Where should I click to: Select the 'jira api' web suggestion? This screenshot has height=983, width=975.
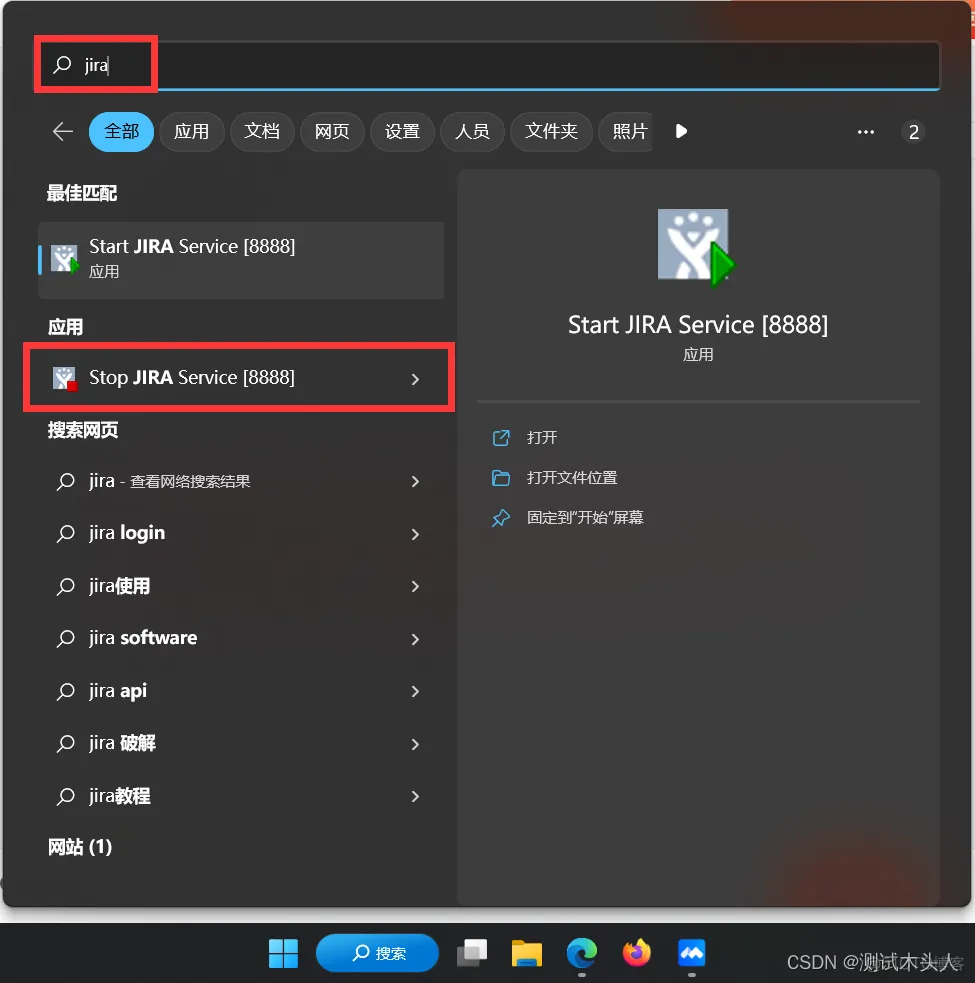[241, 691]
